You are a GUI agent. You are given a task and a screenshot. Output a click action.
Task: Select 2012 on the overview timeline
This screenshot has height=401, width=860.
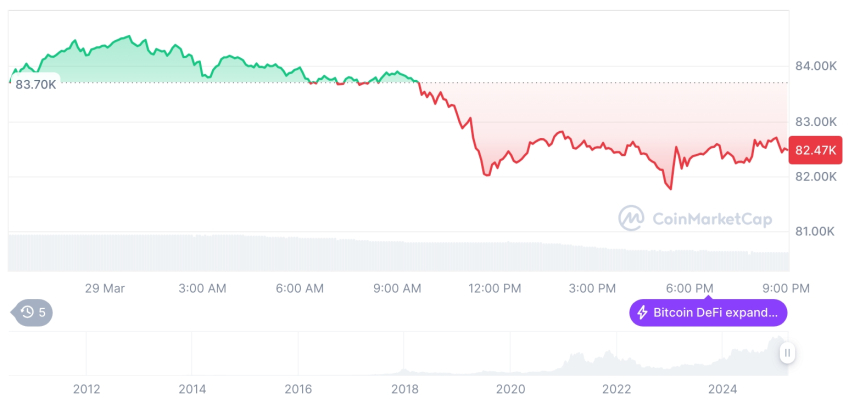87,389
